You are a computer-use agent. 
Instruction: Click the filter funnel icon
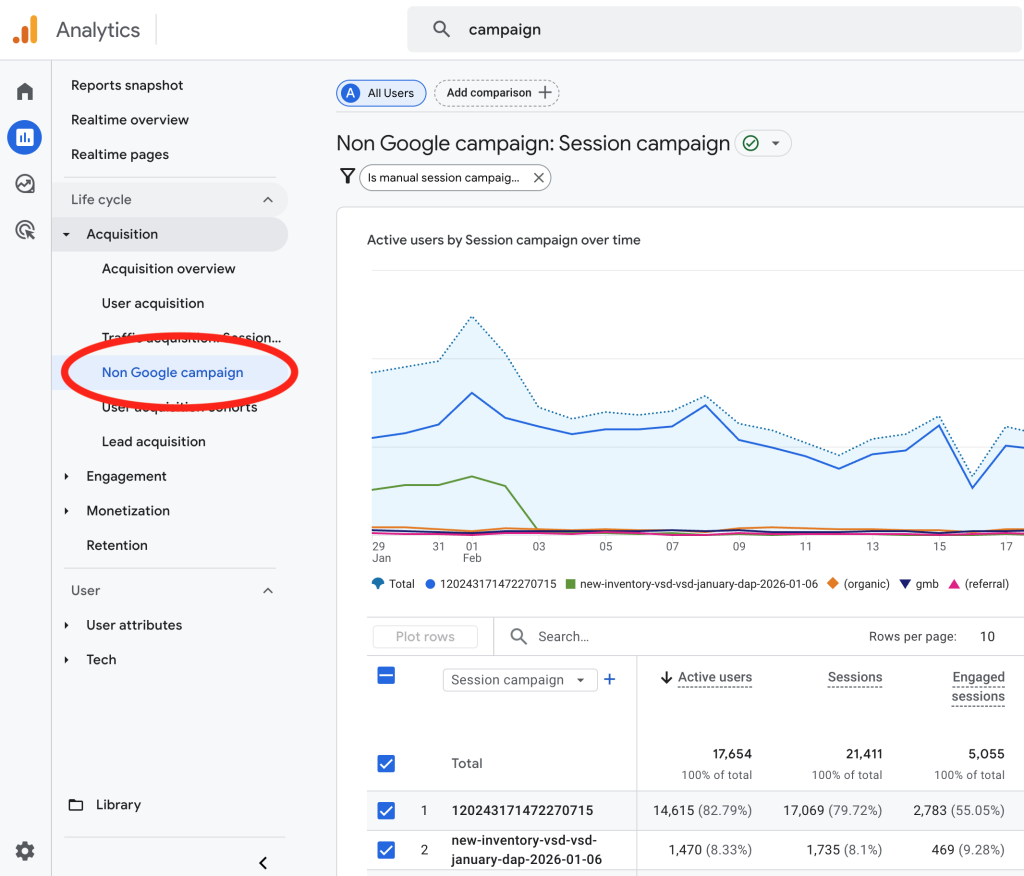click(347, 176)
